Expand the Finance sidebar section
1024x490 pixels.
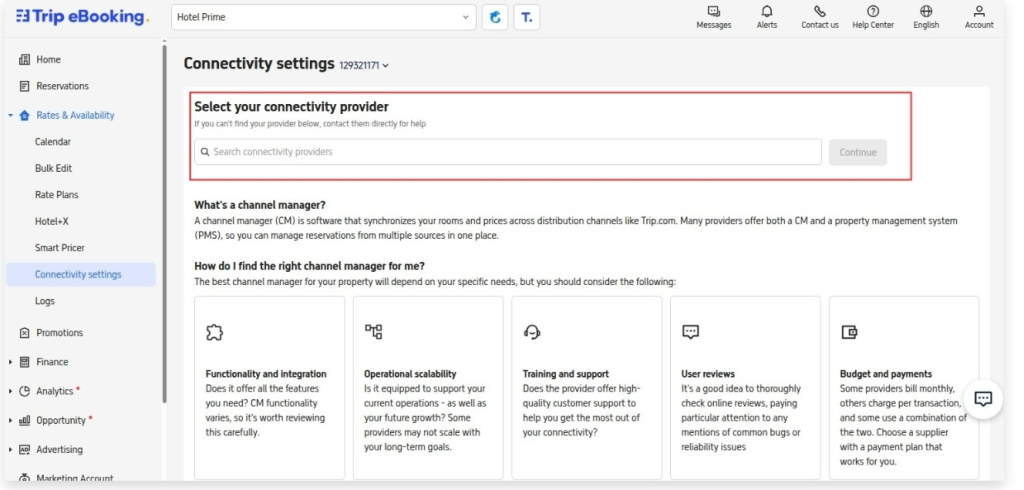[11, 362]
